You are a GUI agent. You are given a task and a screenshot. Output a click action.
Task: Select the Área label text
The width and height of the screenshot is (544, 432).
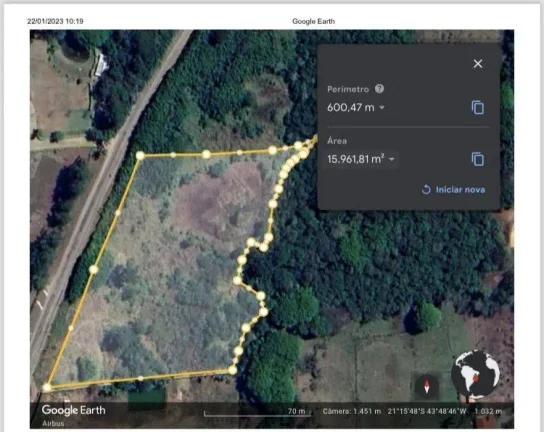[x=337, y=141]
